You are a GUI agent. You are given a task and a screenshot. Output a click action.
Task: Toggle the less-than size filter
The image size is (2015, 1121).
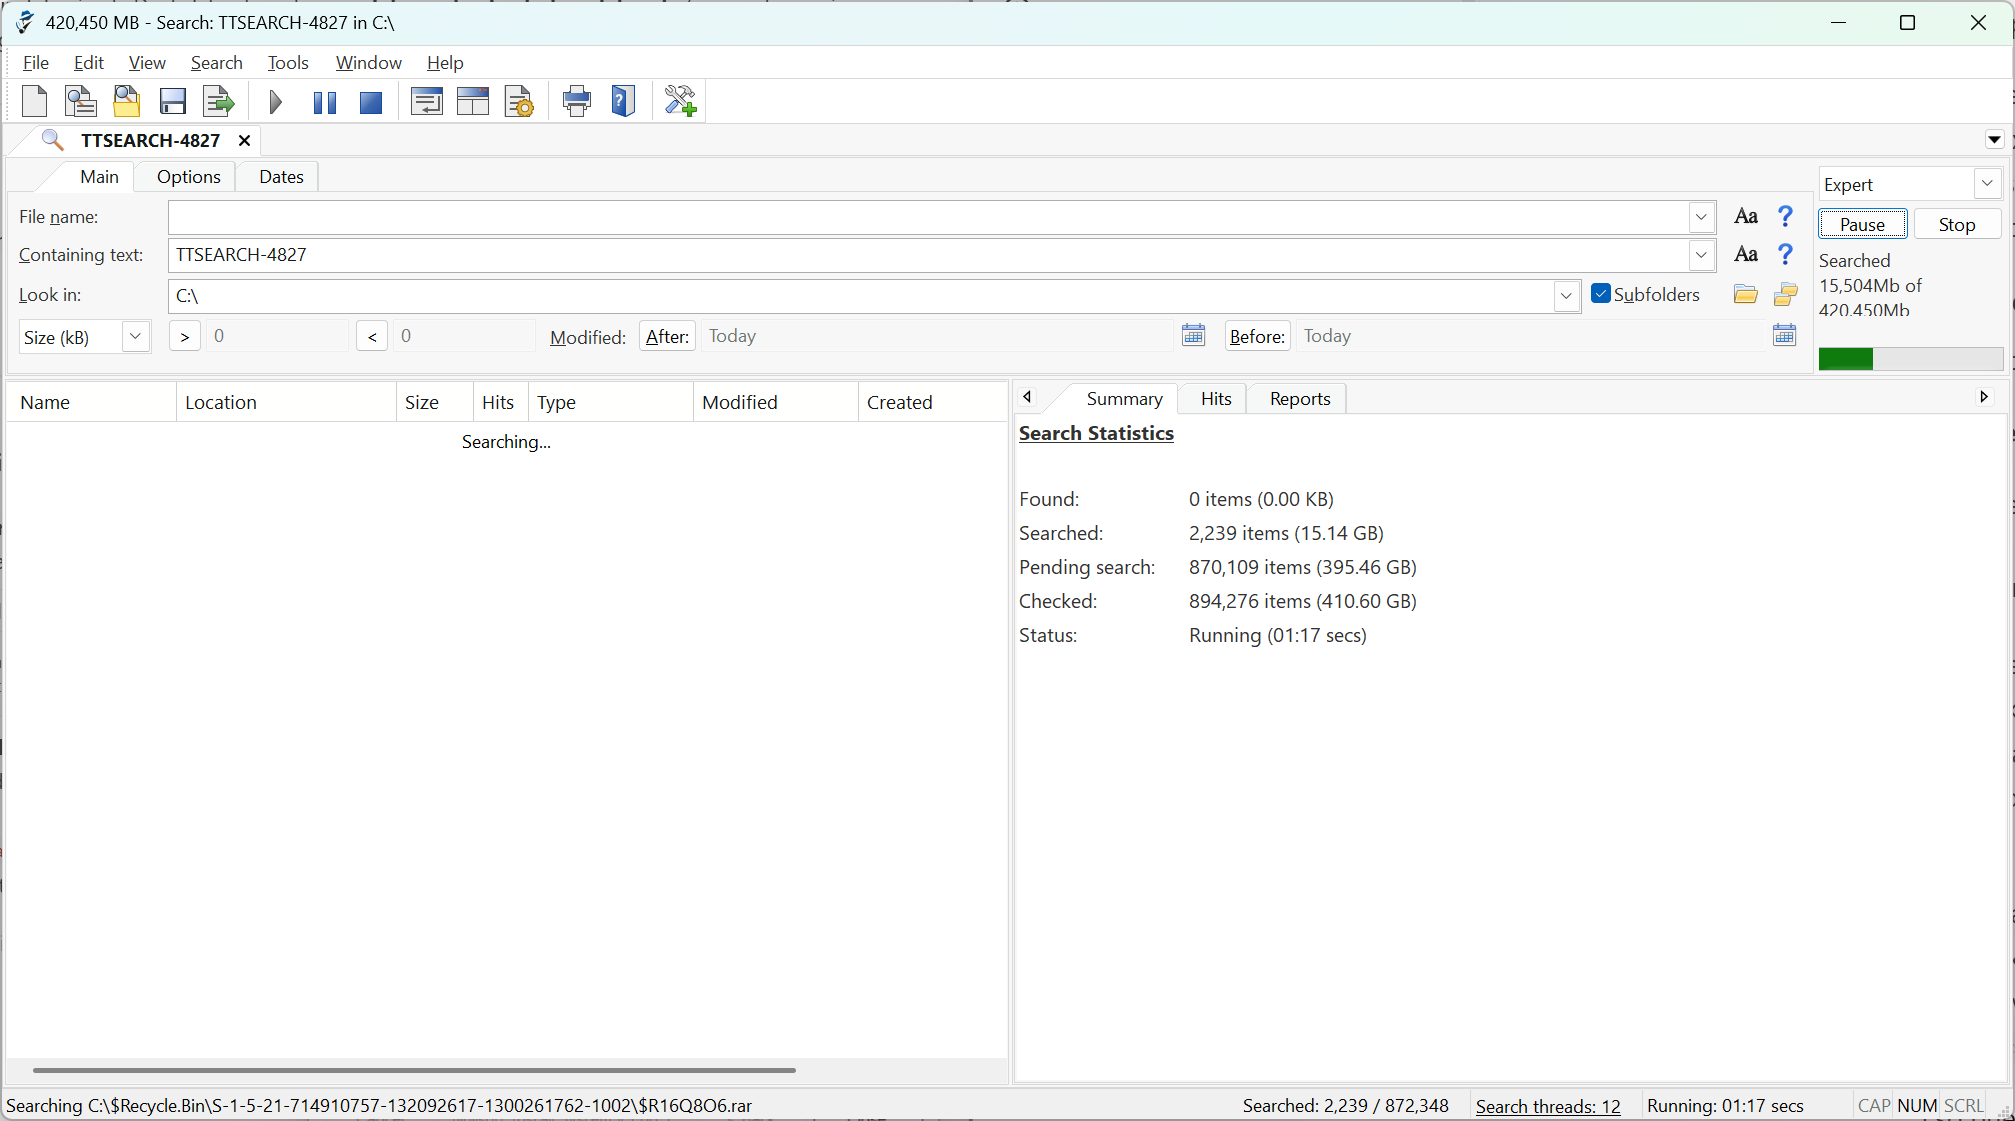tap(372, 337)
